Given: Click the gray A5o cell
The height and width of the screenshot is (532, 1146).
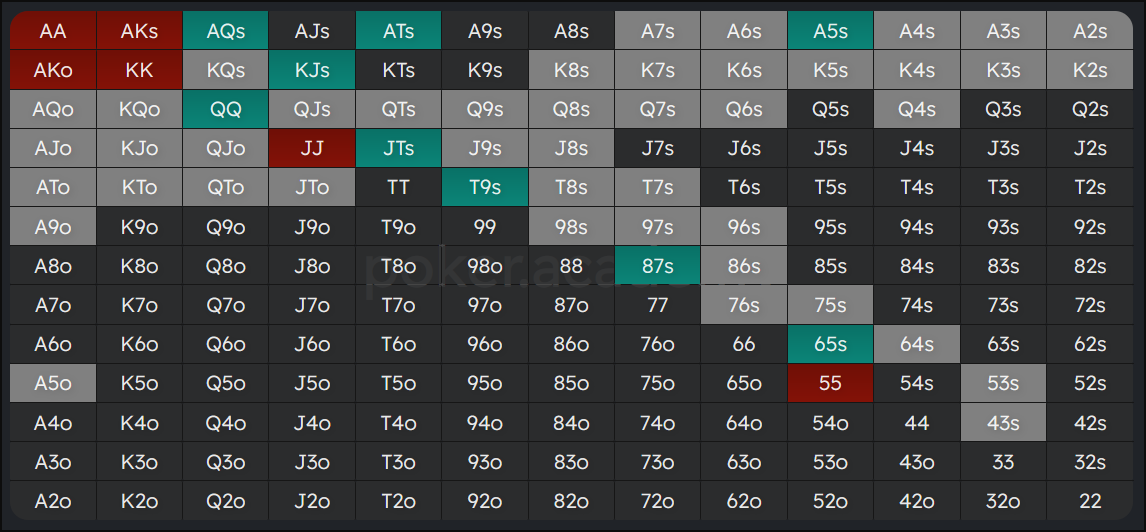Looking at the screenshot, I should pos(53,384).
